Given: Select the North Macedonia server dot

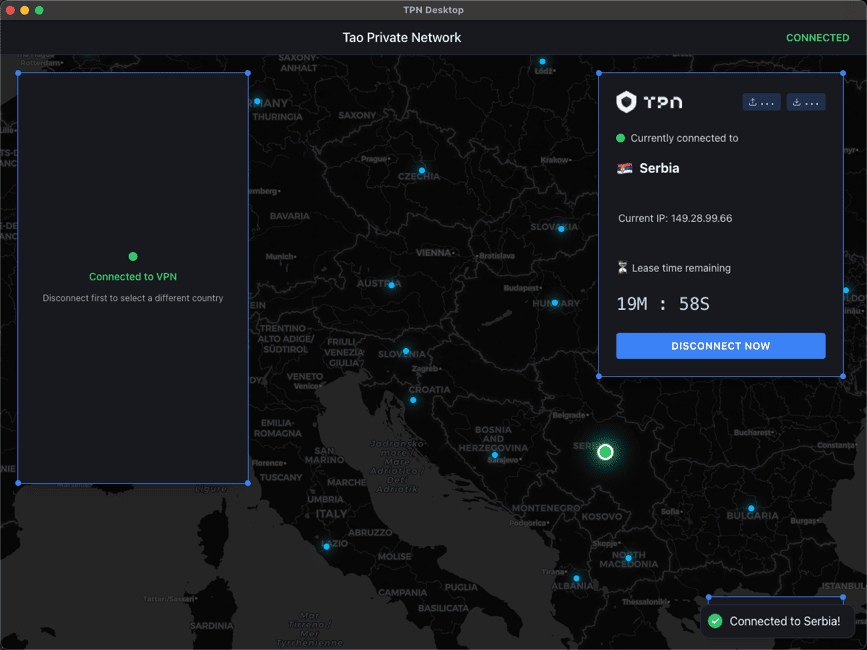Looking at the screenshot, I should pos(628,558).
